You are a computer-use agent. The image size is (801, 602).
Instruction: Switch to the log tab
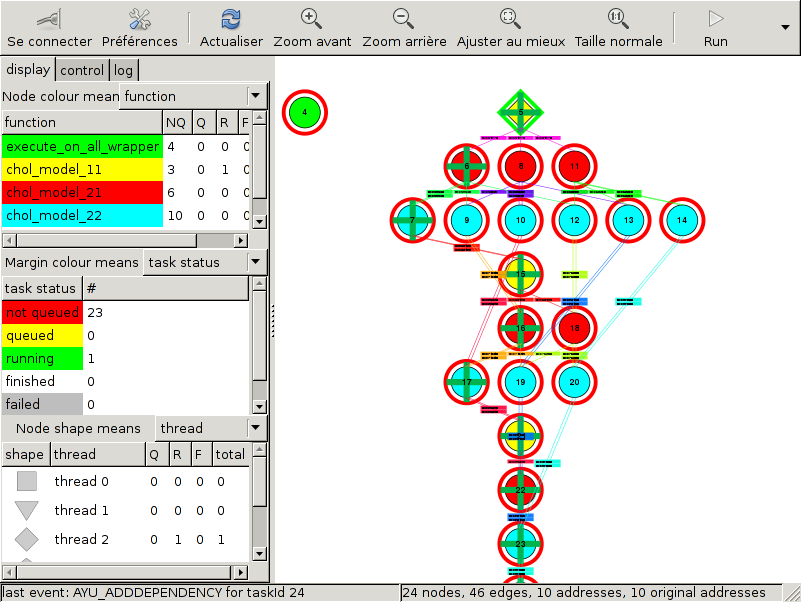[x=123, y=70]
